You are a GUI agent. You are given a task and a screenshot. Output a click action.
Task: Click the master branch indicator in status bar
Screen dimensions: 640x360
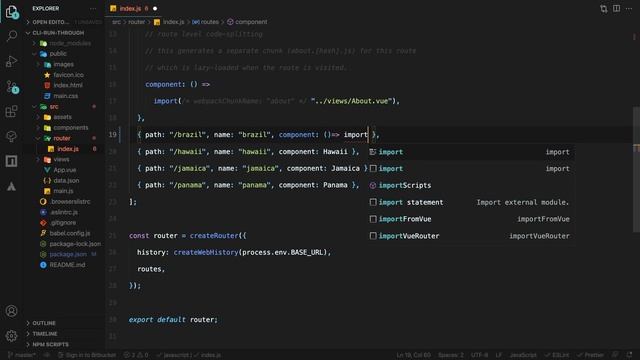(22, 355)
